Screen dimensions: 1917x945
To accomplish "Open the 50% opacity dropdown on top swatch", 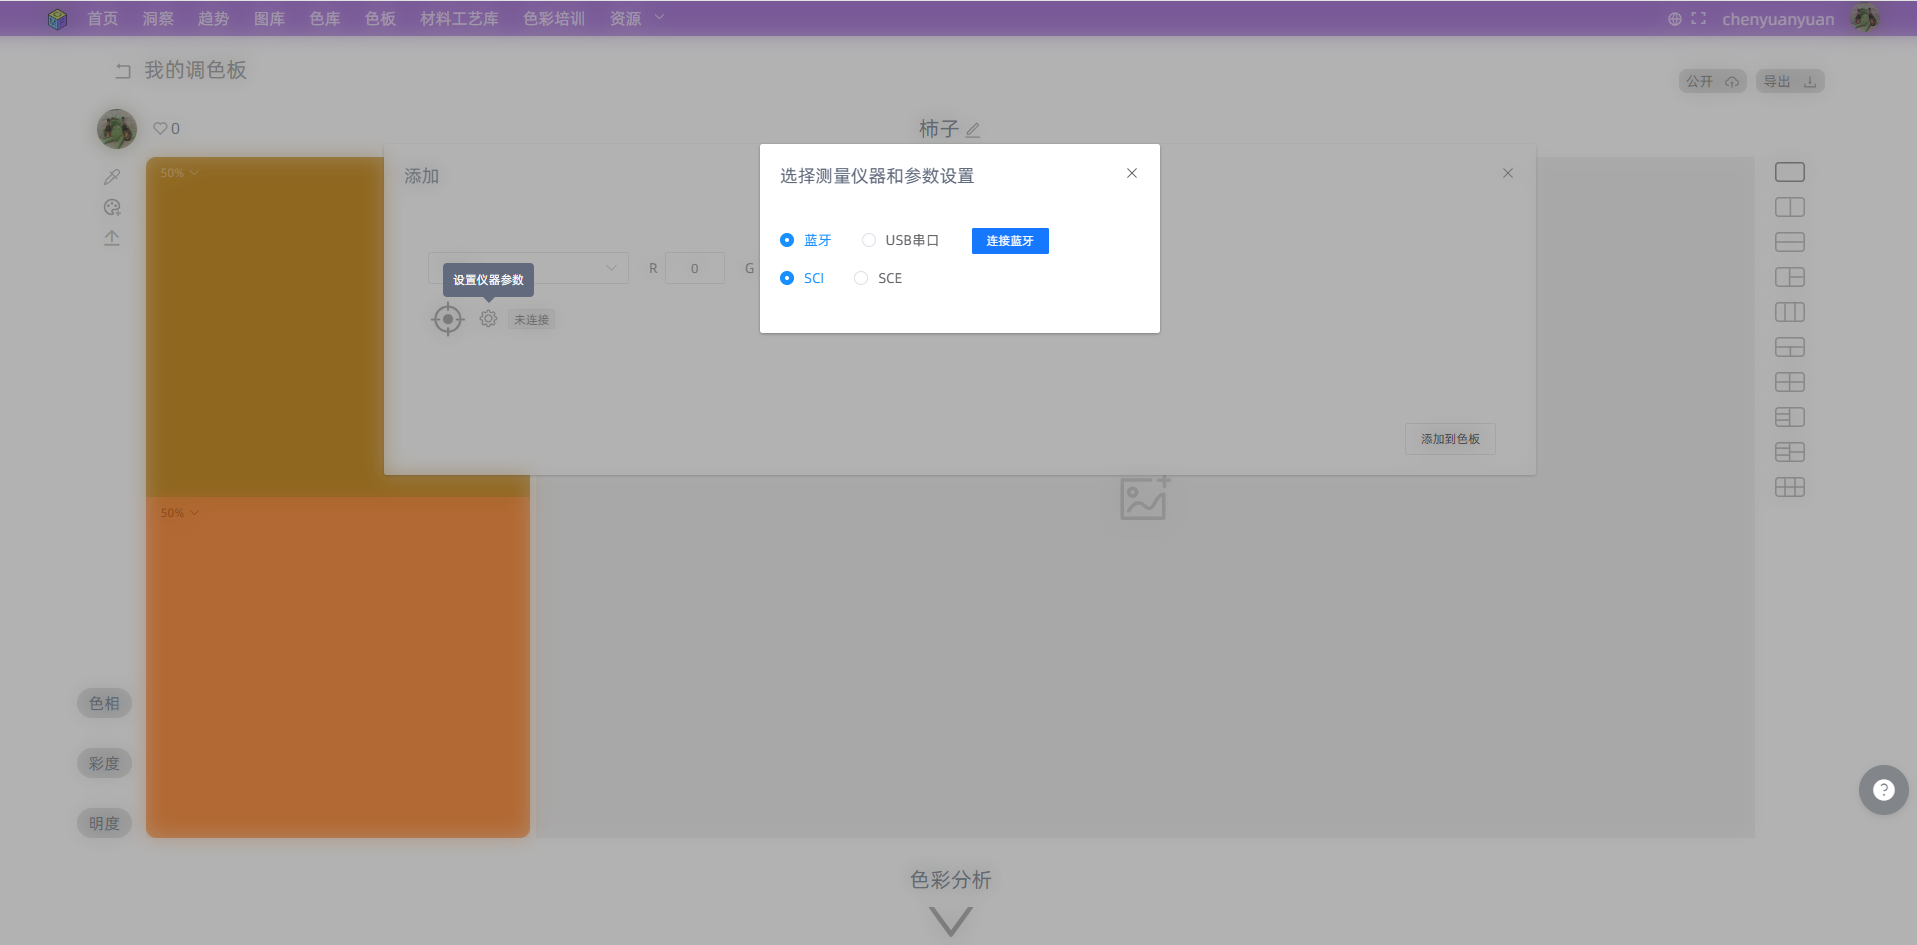I will (x=177, y=172).
